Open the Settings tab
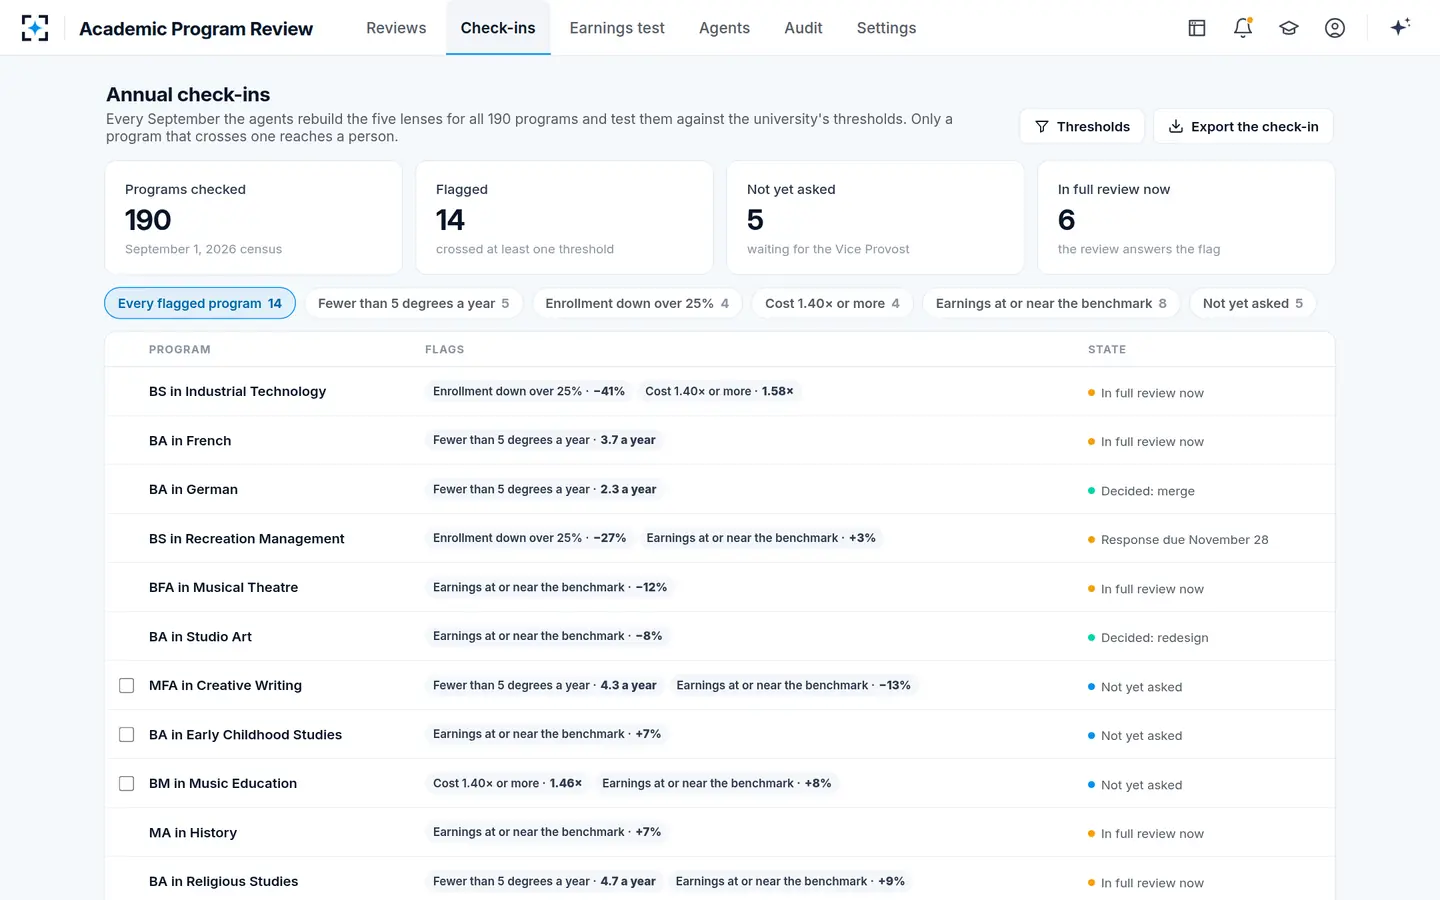Image resolution: width=1440 pixels, height=900 pixels. tap(886, 28)
